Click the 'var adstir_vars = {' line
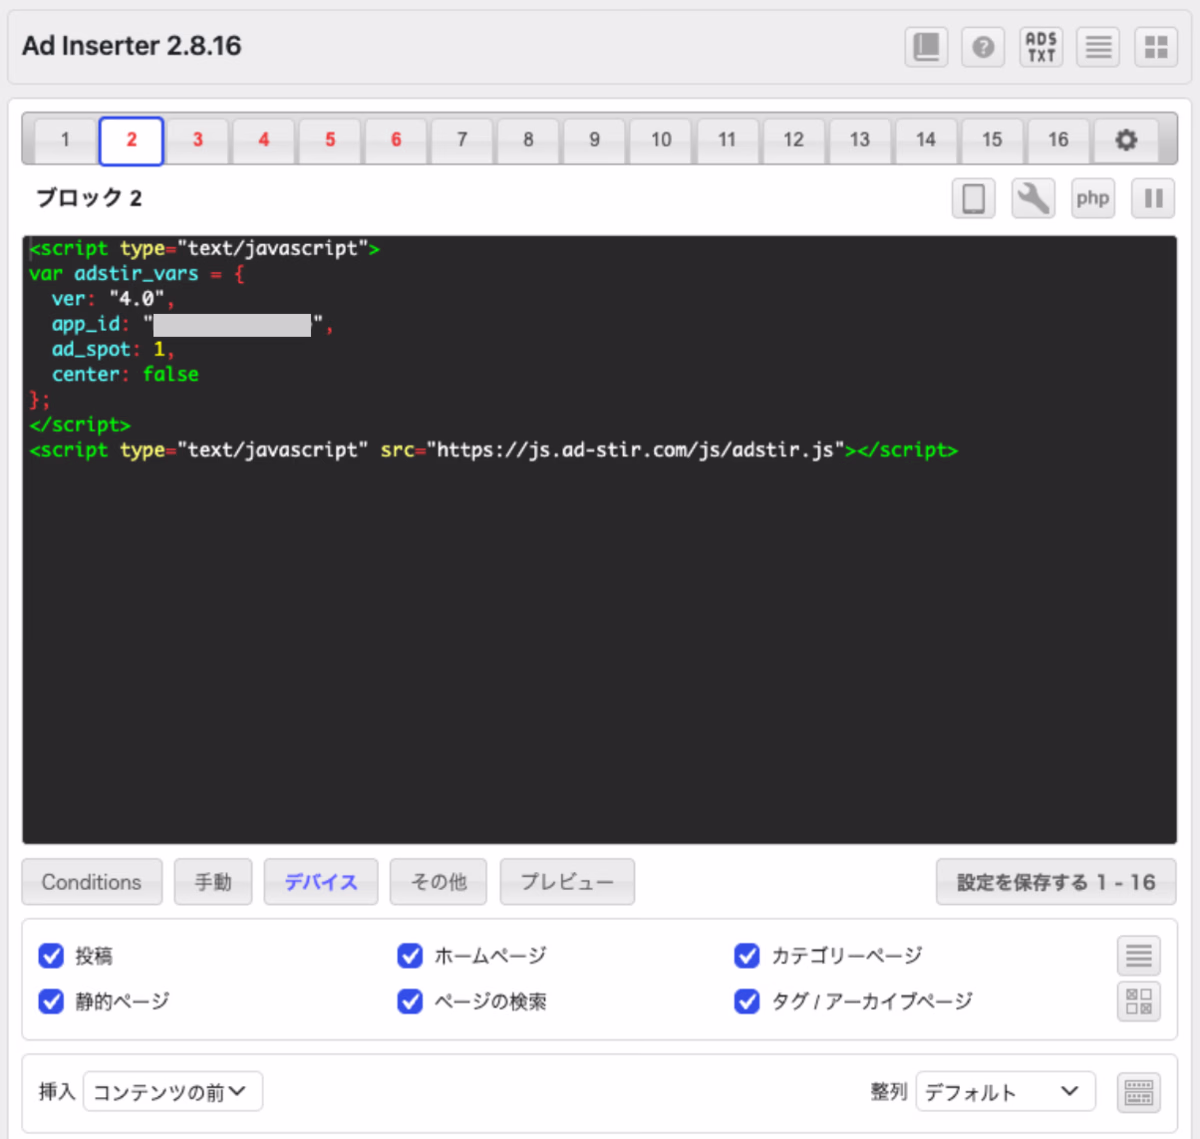The image size is (1200, 1139). [x=137, y=274]
